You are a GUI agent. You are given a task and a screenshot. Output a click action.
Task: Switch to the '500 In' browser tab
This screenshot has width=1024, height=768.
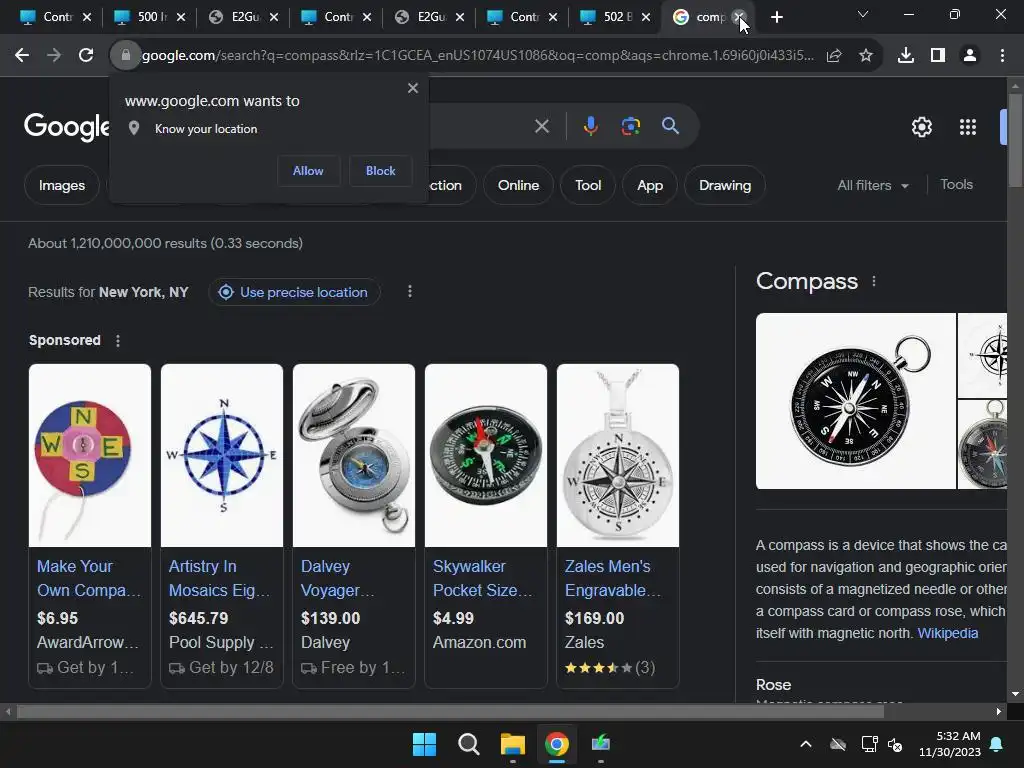(x=149, y=17)
